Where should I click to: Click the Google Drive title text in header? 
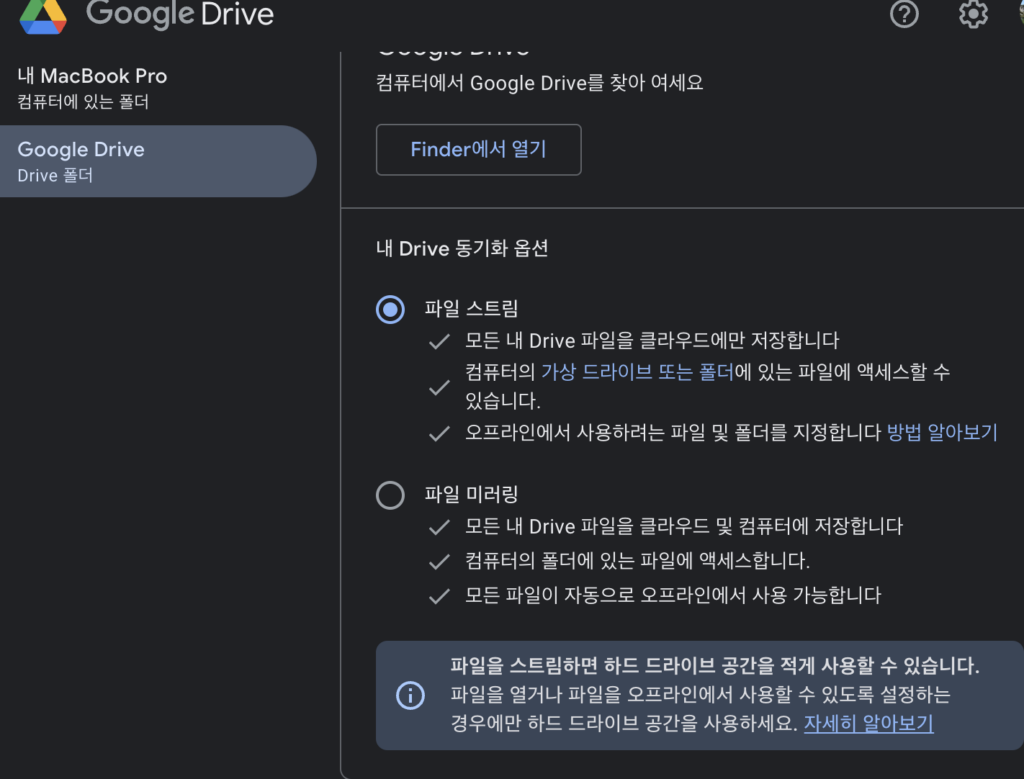tap(180, 14)
